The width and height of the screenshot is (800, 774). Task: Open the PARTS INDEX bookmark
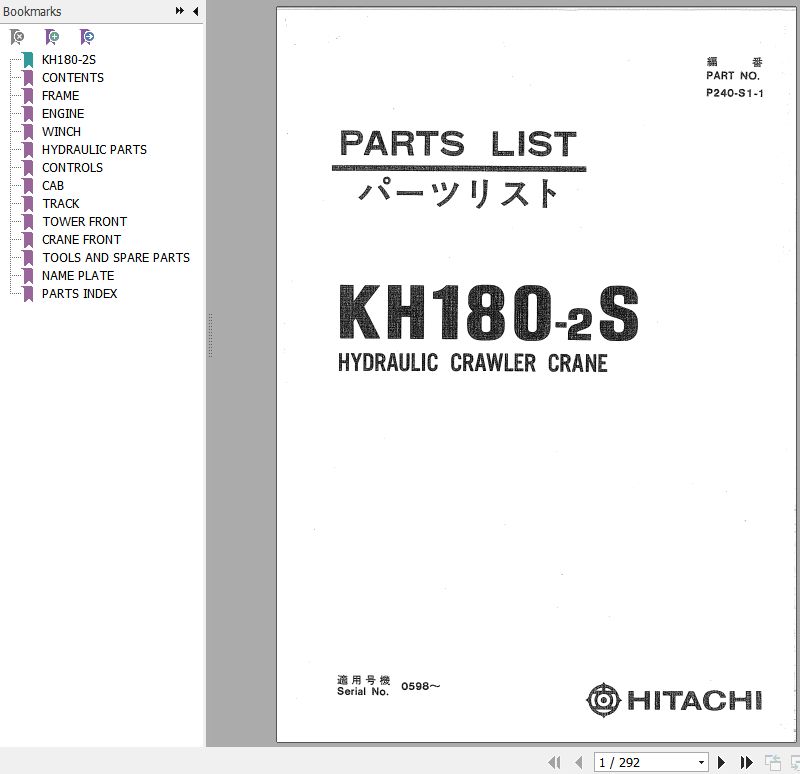click(x=79, y=293)
